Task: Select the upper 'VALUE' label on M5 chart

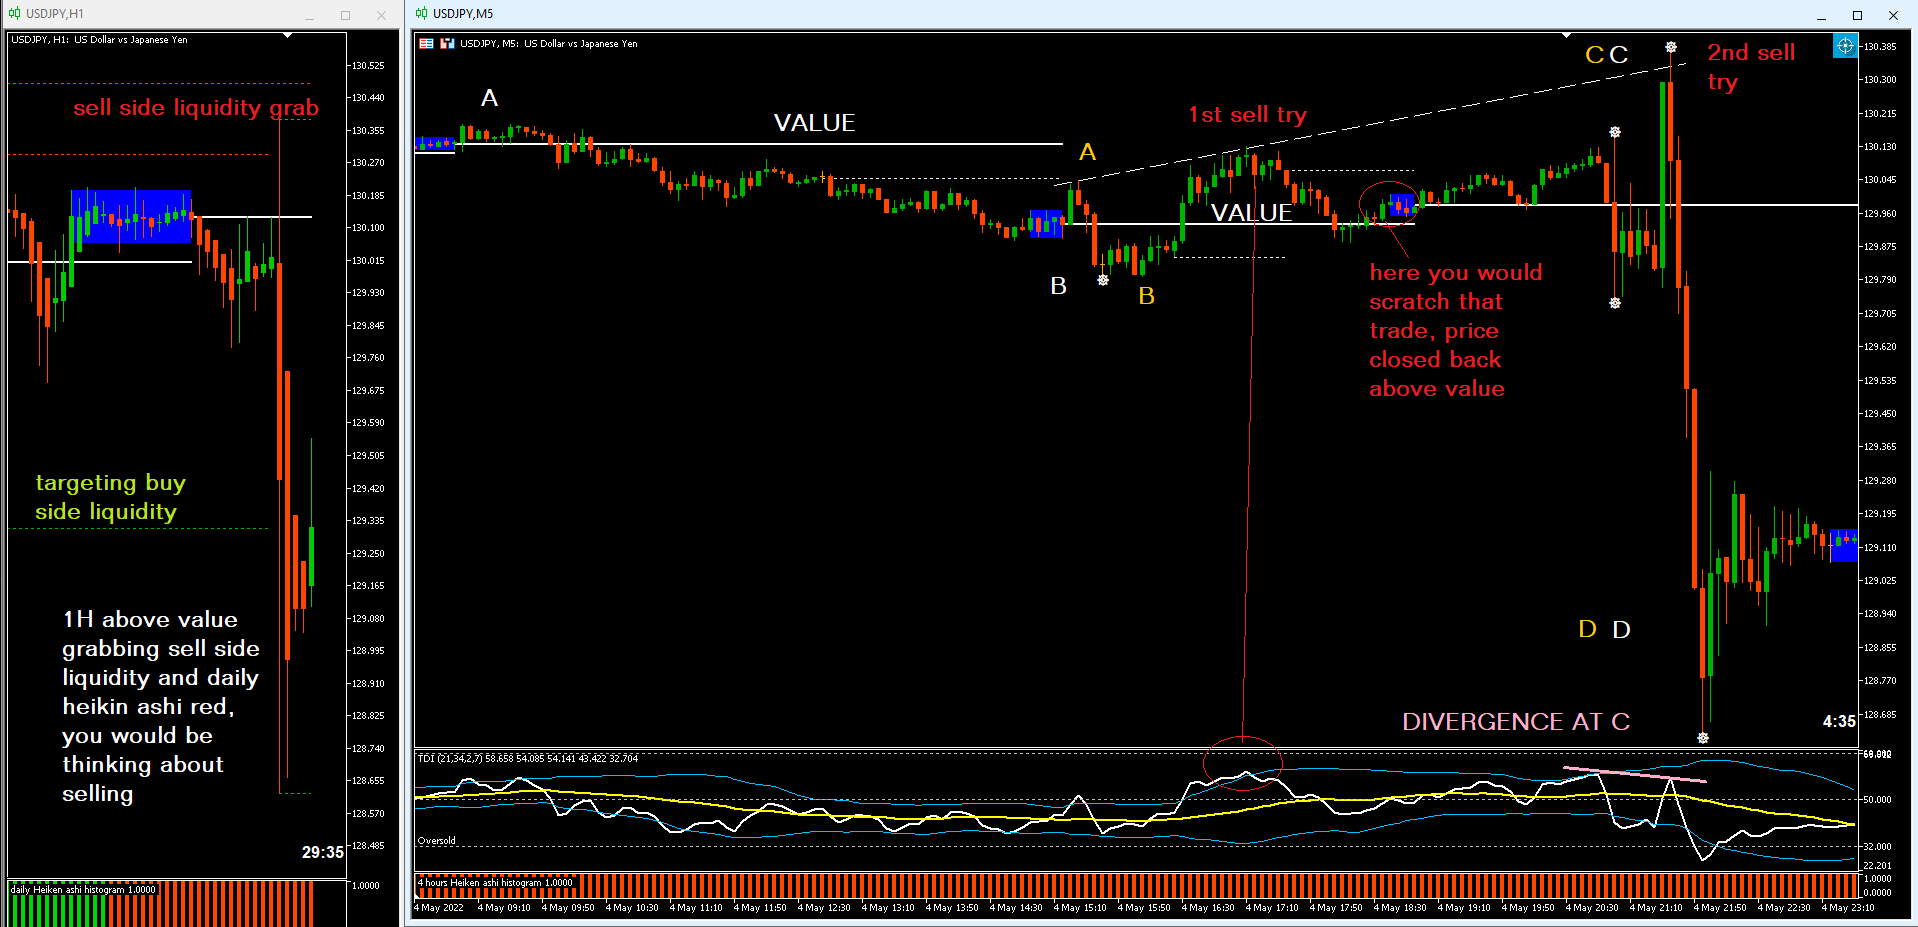Action: tap(814, 123)
